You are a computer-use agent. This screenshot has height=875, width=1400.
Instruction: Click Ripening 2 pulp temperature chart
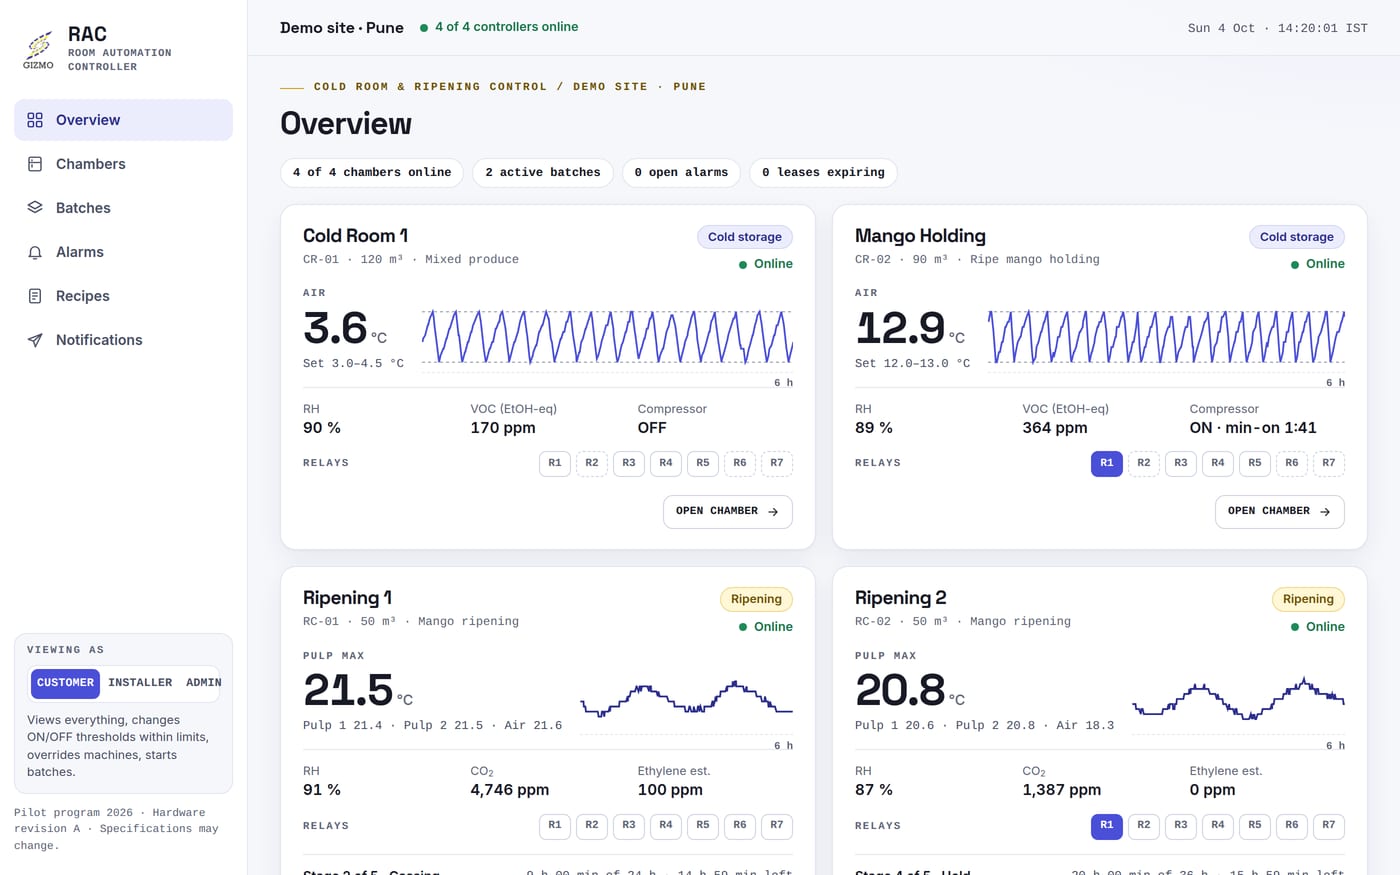point(1238,705)
